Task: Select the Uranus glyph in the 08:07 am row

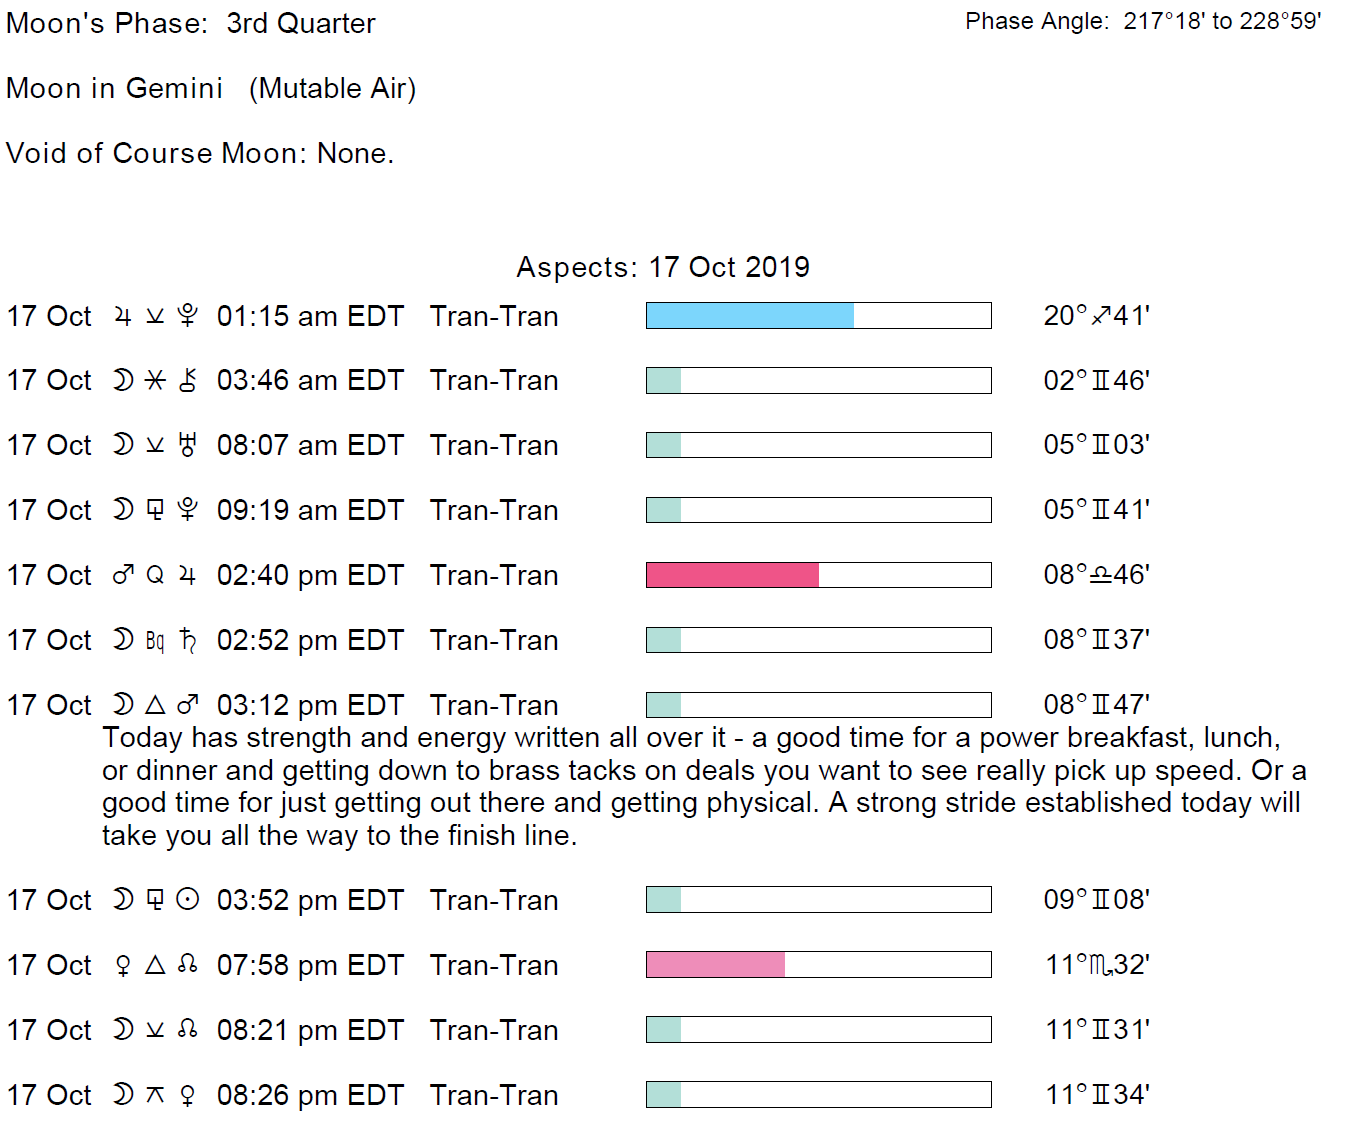Action: [187, 445]
